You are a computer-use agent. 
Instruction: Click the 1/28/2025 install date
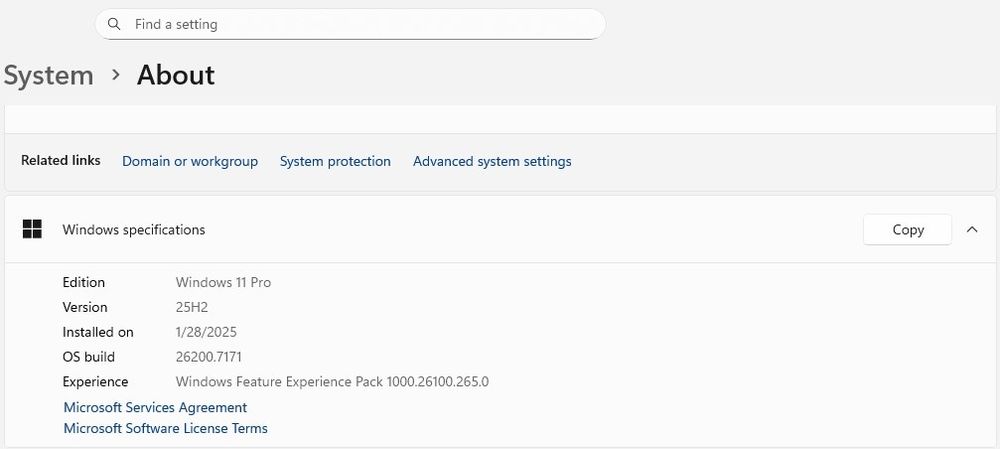(206, 332)
